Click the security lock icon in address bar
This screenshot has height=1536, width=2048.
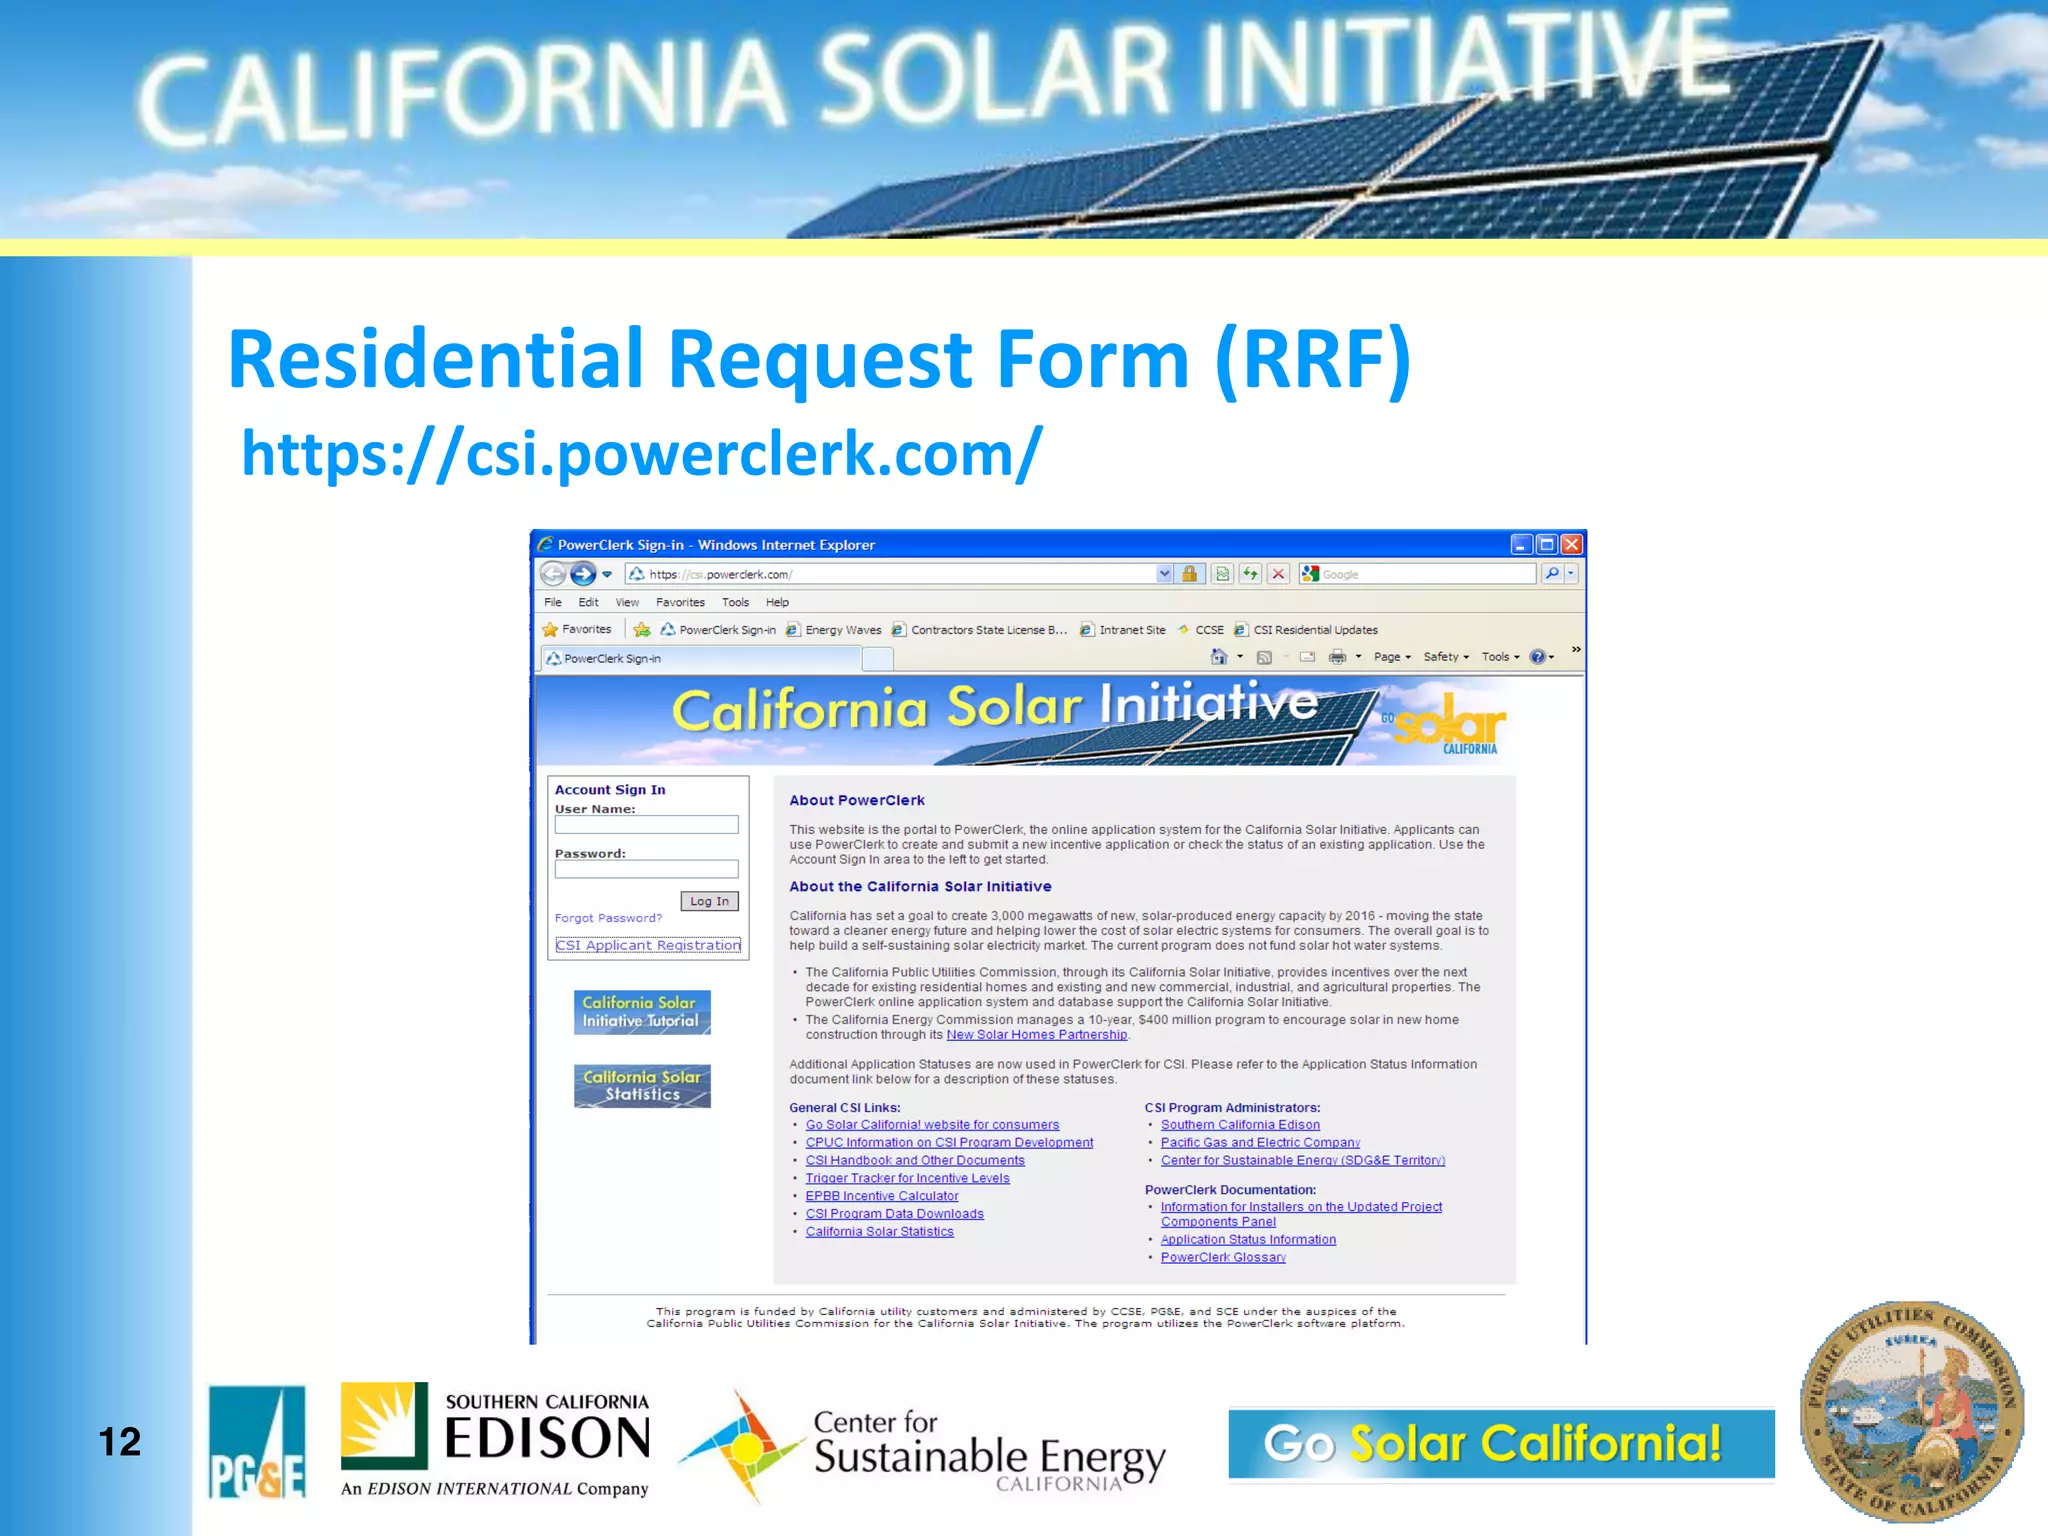point(1189,574)
